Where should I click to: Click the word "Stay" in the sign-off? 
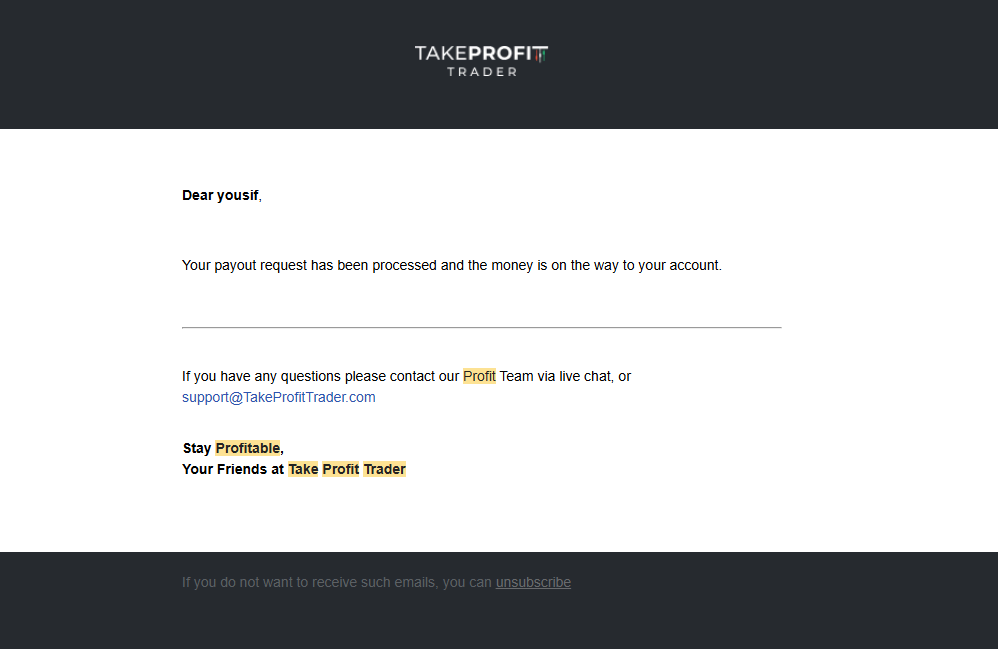coord(197,448)
